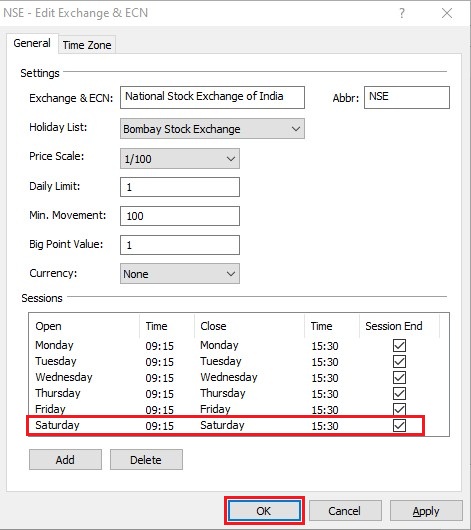This screenshot has height=530, width=471.
Task: Click the help question mark icon
Action: coord(402,13)
